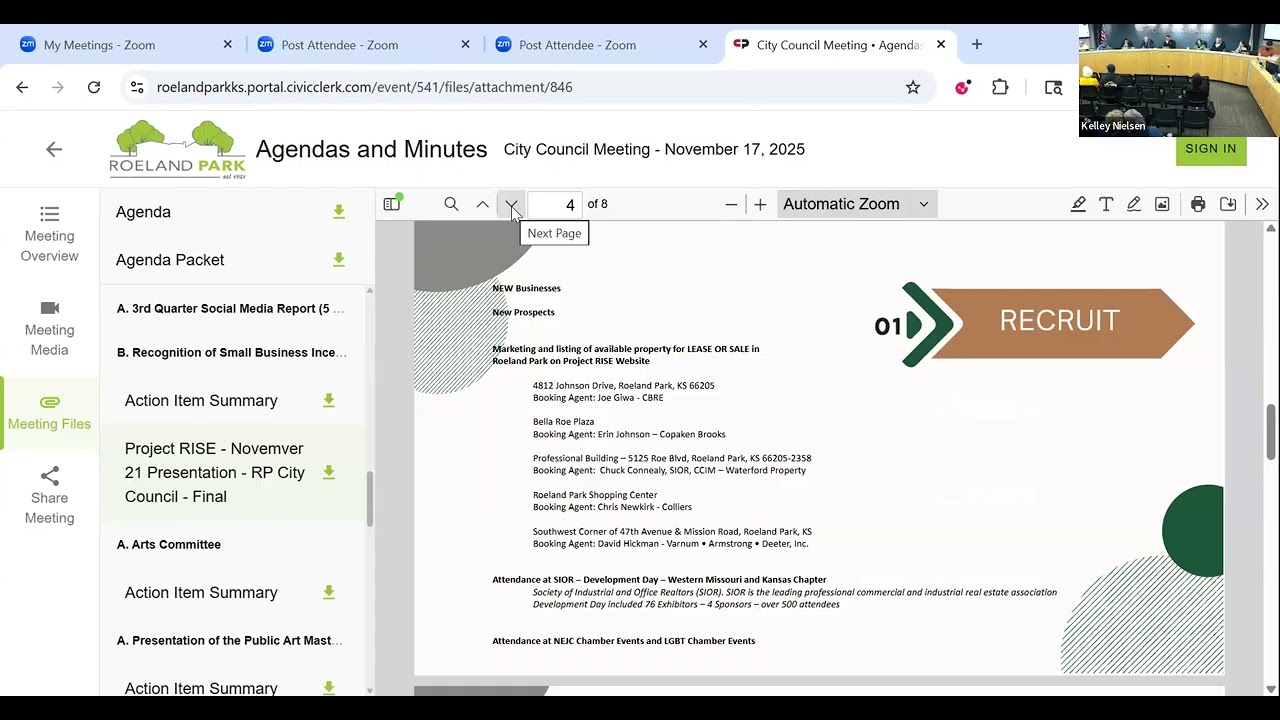Open the Automatic Zoom dropdown
The height and width of the screenshot is (720, 1280).
coord(856,204)
